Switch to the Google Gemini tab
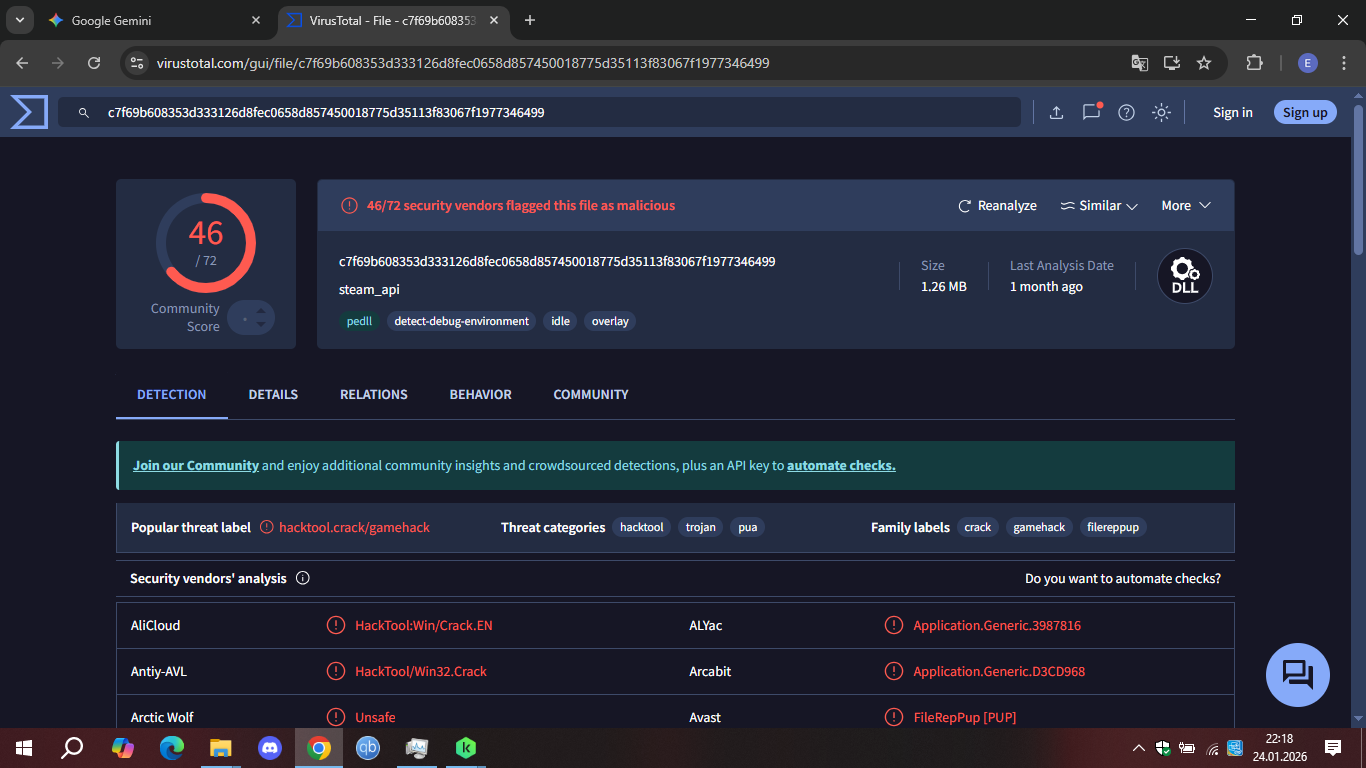This screenshot has height=768, width=1366. [157, 20]
